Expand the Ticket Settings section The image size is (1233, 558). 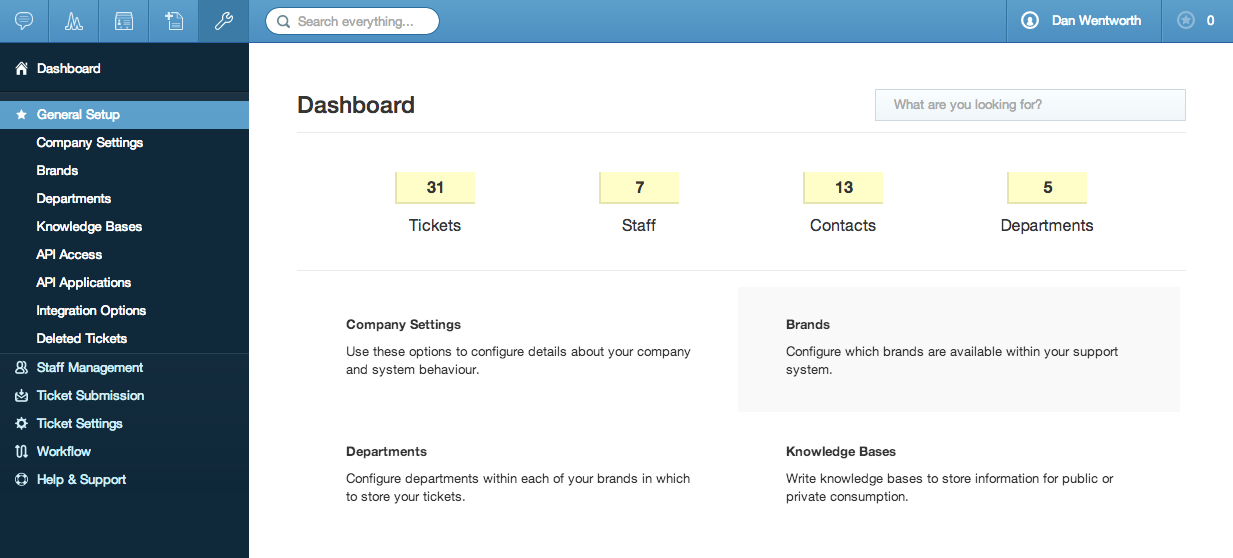pyautogui.click(x=124, y=423)
